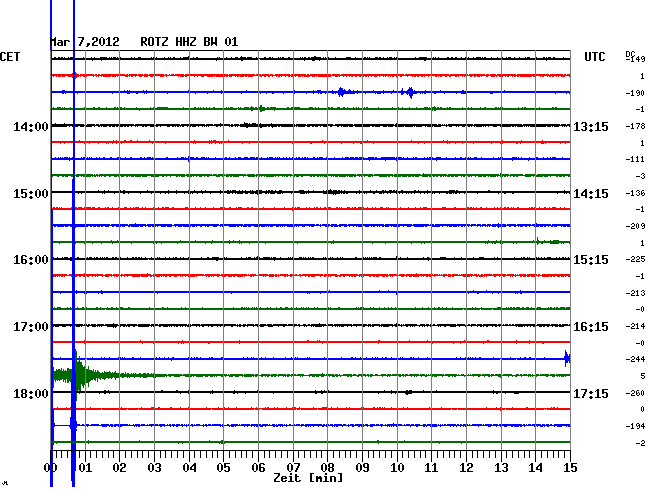The width and height of the screenshot is (650, 494).
Task: Click the DC offset value "-225"
Action: pos(635,259)
